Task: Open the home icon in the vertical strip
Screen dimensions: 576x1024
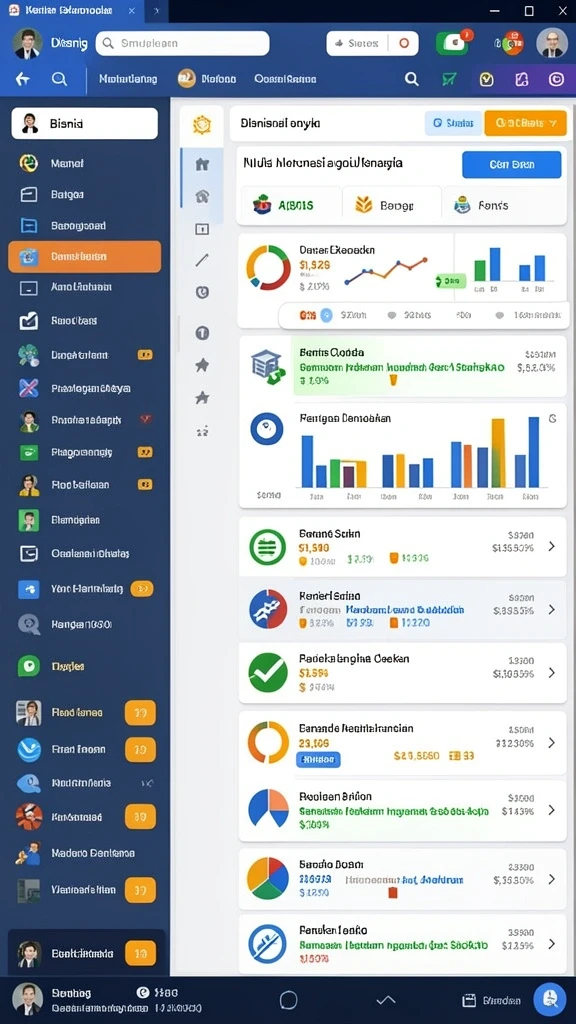Action: tap(202, 164)
